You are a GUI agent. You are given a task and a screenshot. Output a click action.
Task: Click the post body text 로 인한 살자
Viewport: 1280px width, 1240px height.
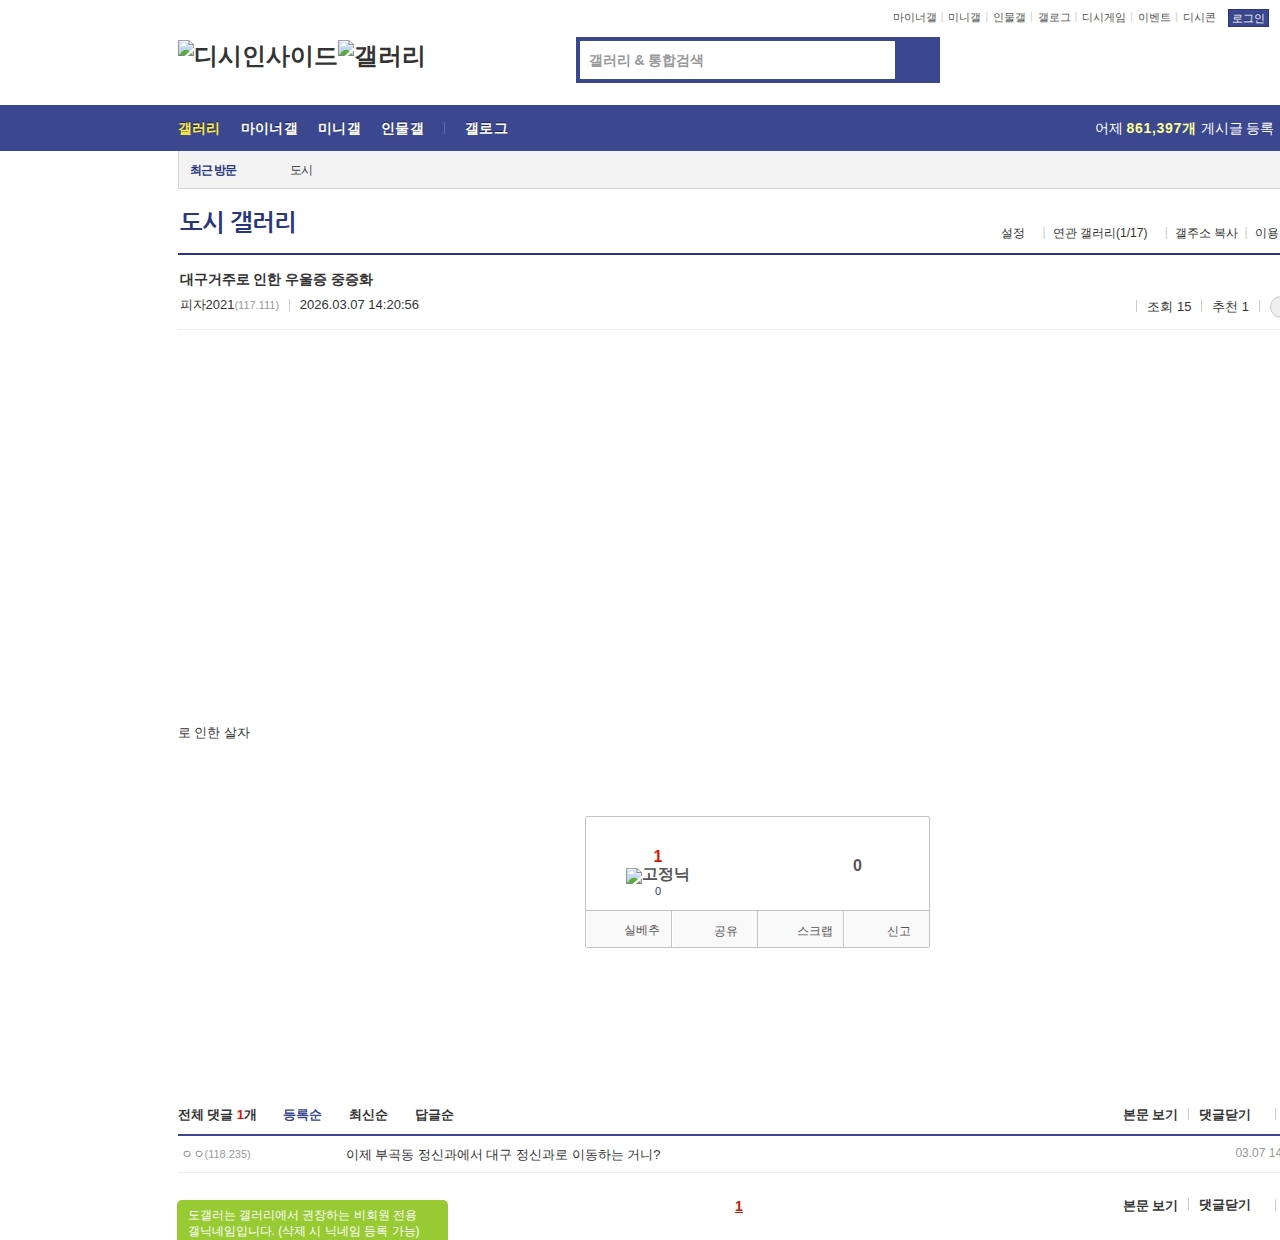click(214, 733)
